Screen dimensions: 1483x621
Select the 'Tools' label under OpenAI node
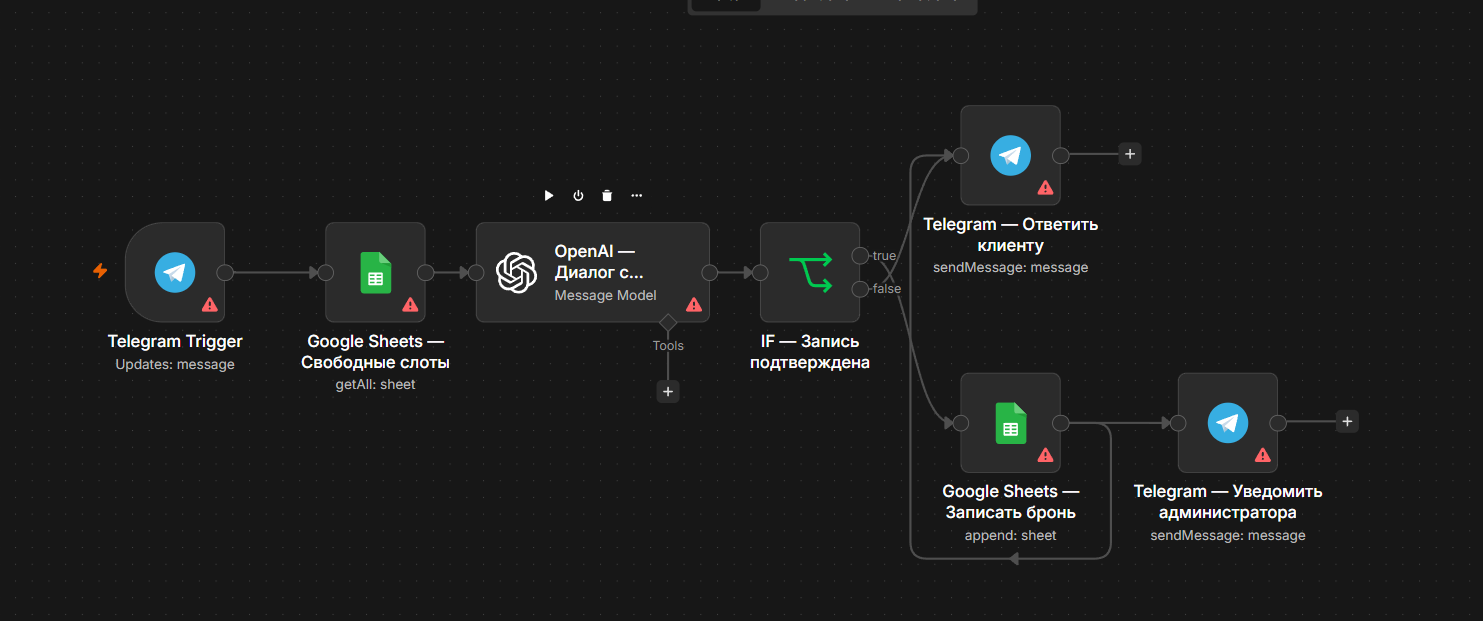[x=668, y=346]
